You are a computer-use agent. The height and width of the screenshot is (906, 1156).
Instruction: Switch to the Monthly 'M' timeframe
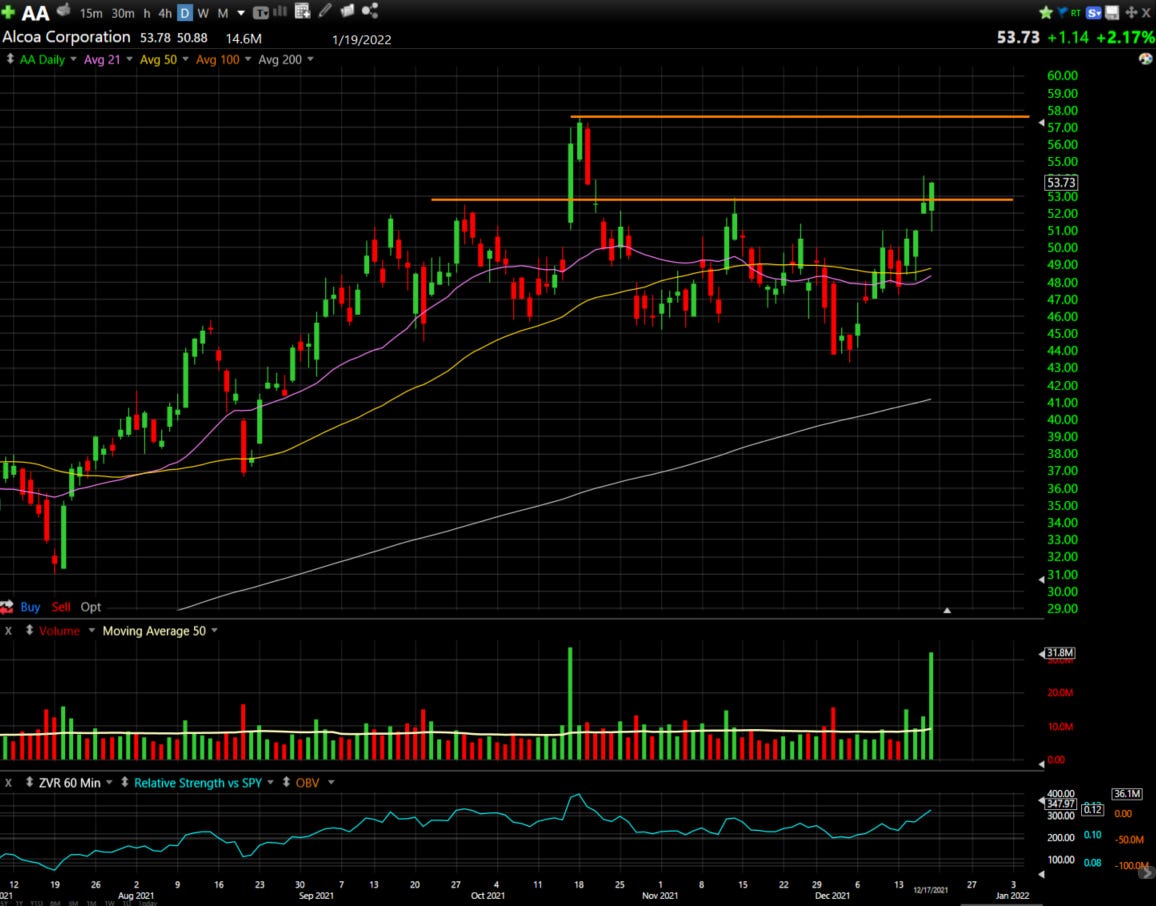(223, 13)
